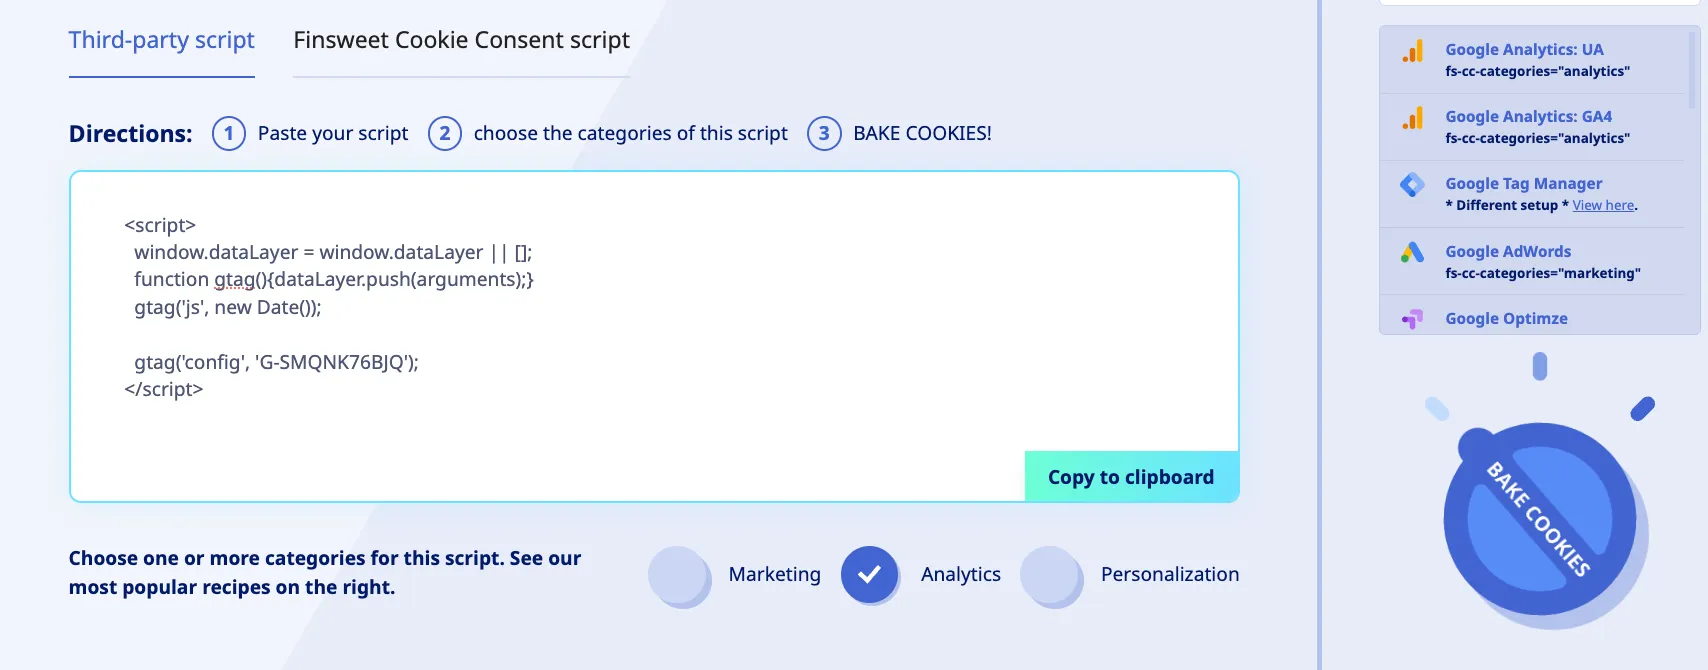Click the step 2 numbered circle

[x=445, y=133]
